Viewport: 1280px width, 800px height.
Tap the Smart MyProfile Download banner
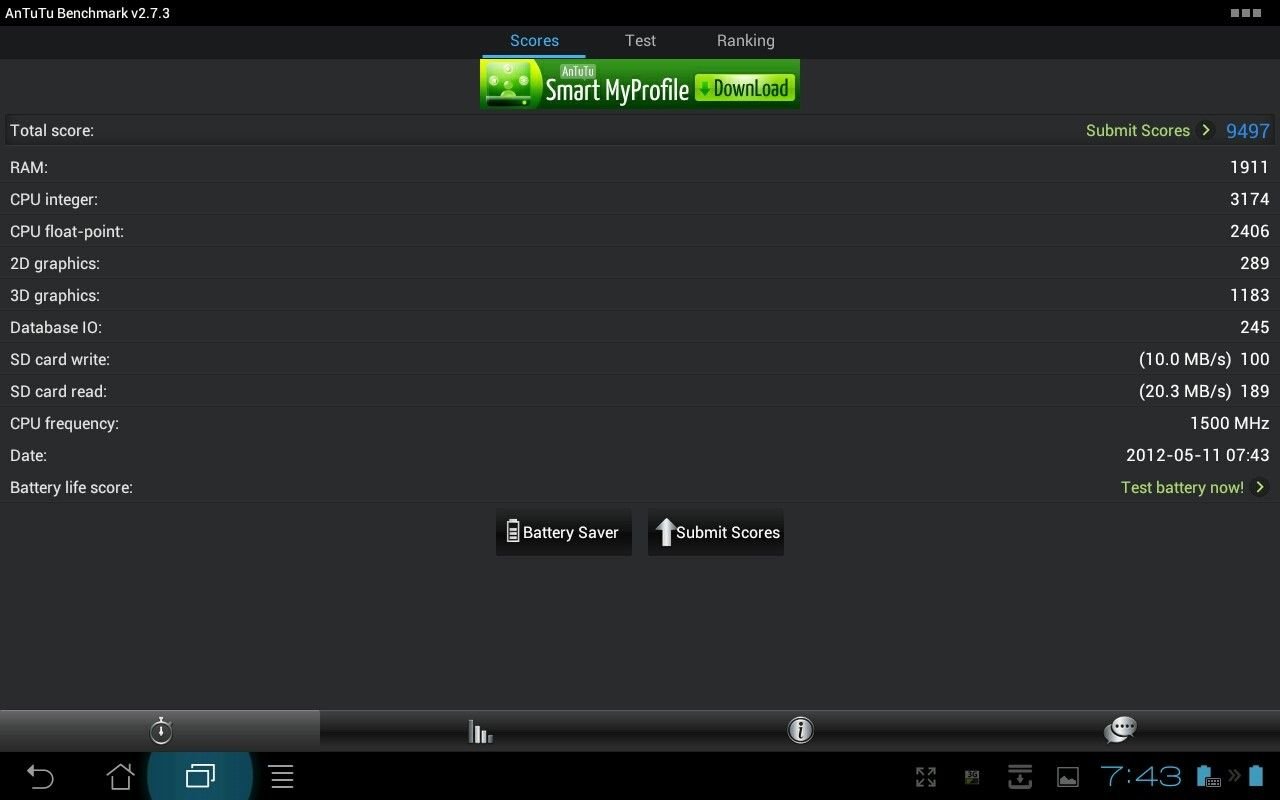(640, 84)
